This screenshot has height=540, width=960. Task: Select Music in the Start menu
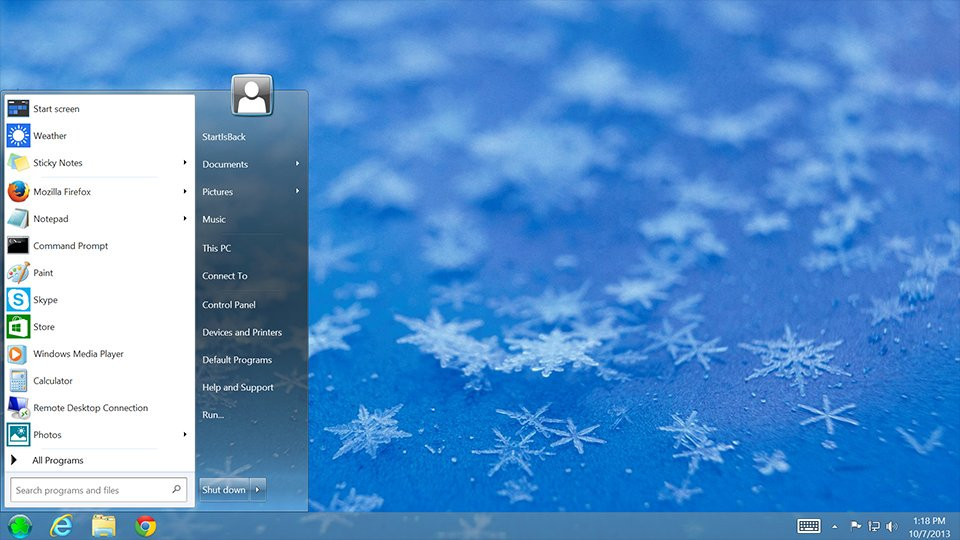(x=214, y=219)
